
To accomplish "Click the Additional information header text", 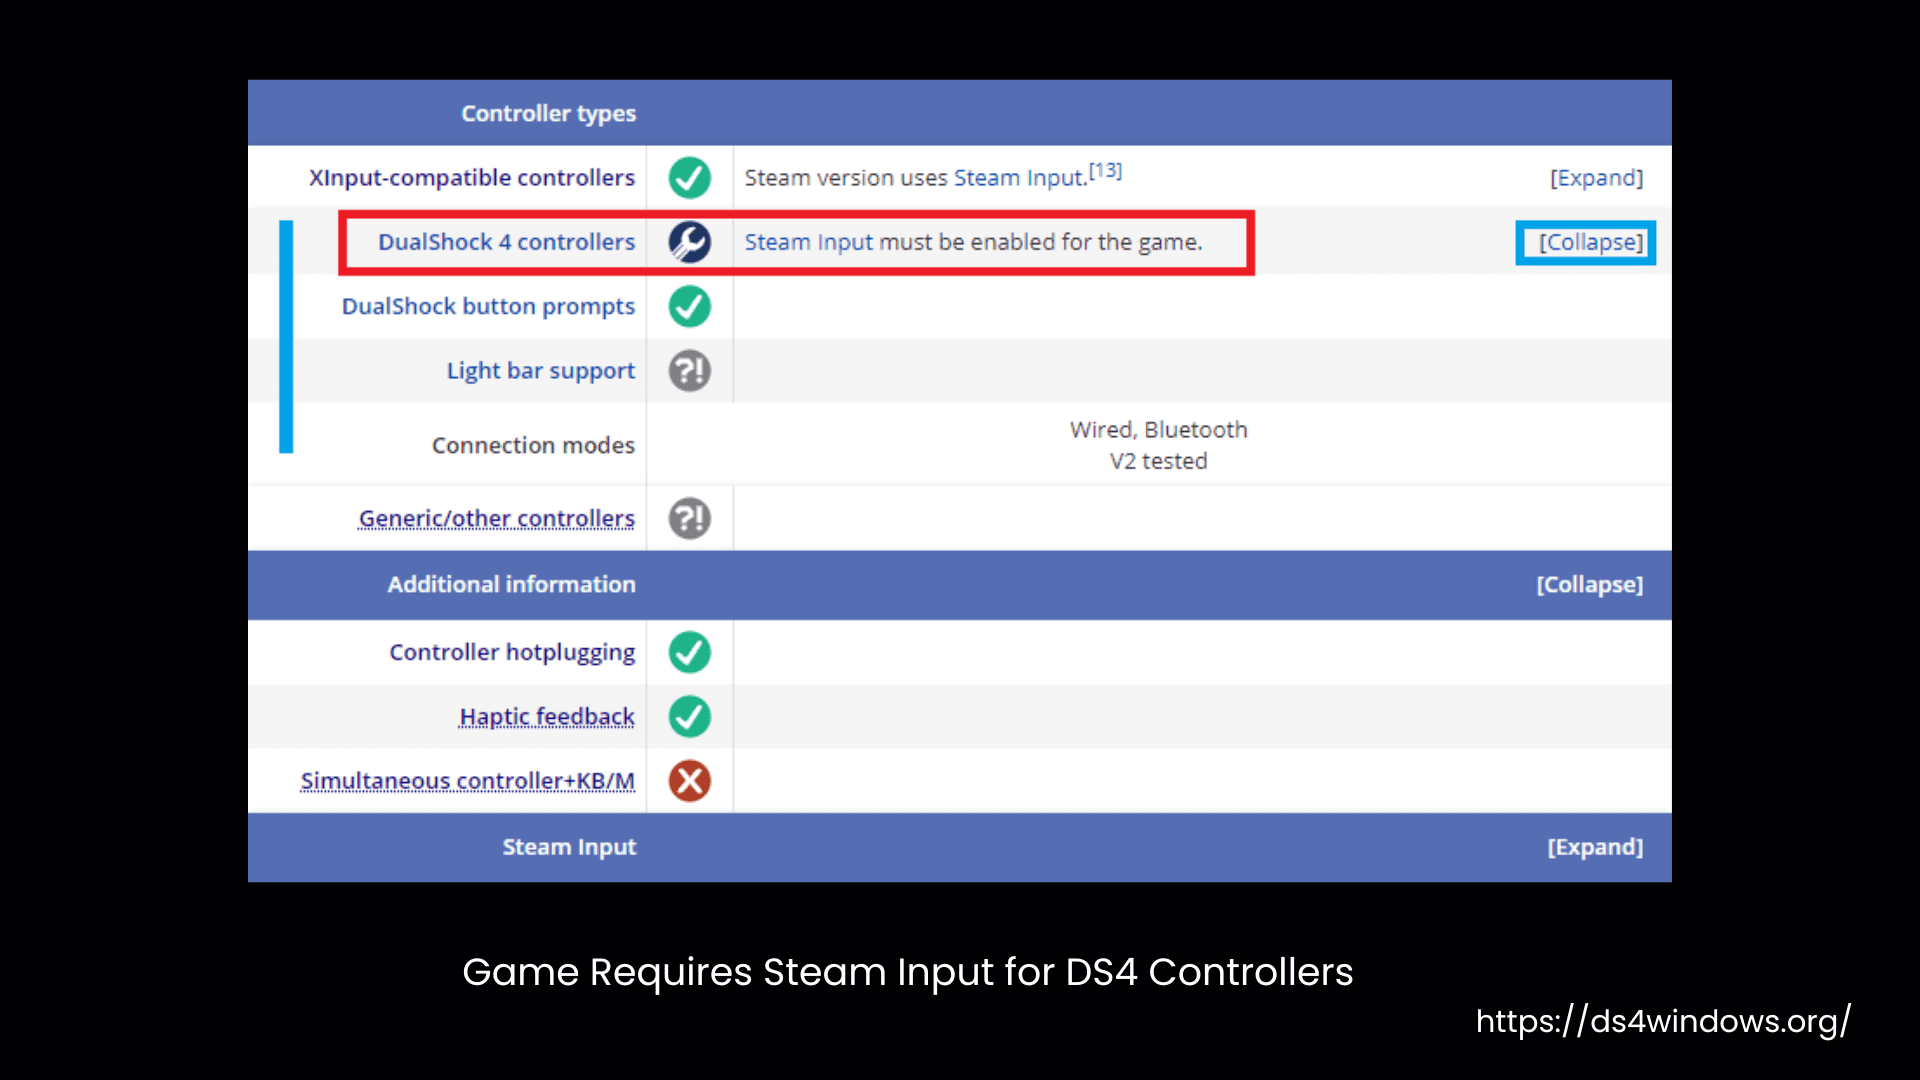I will pos(511,585).
